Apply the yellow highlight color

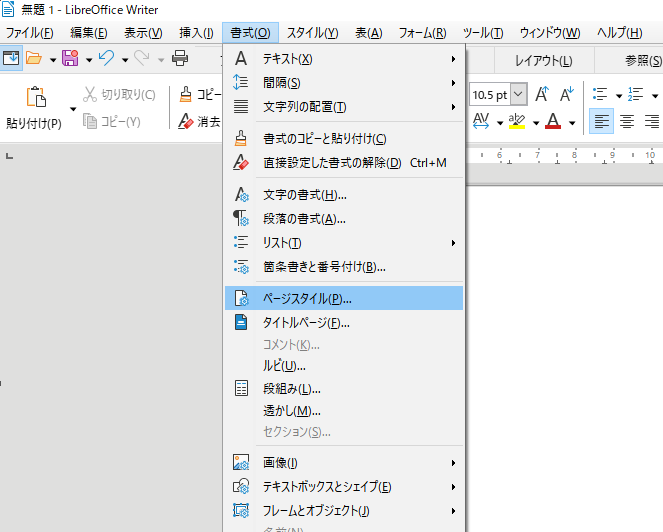coord(517,121)
